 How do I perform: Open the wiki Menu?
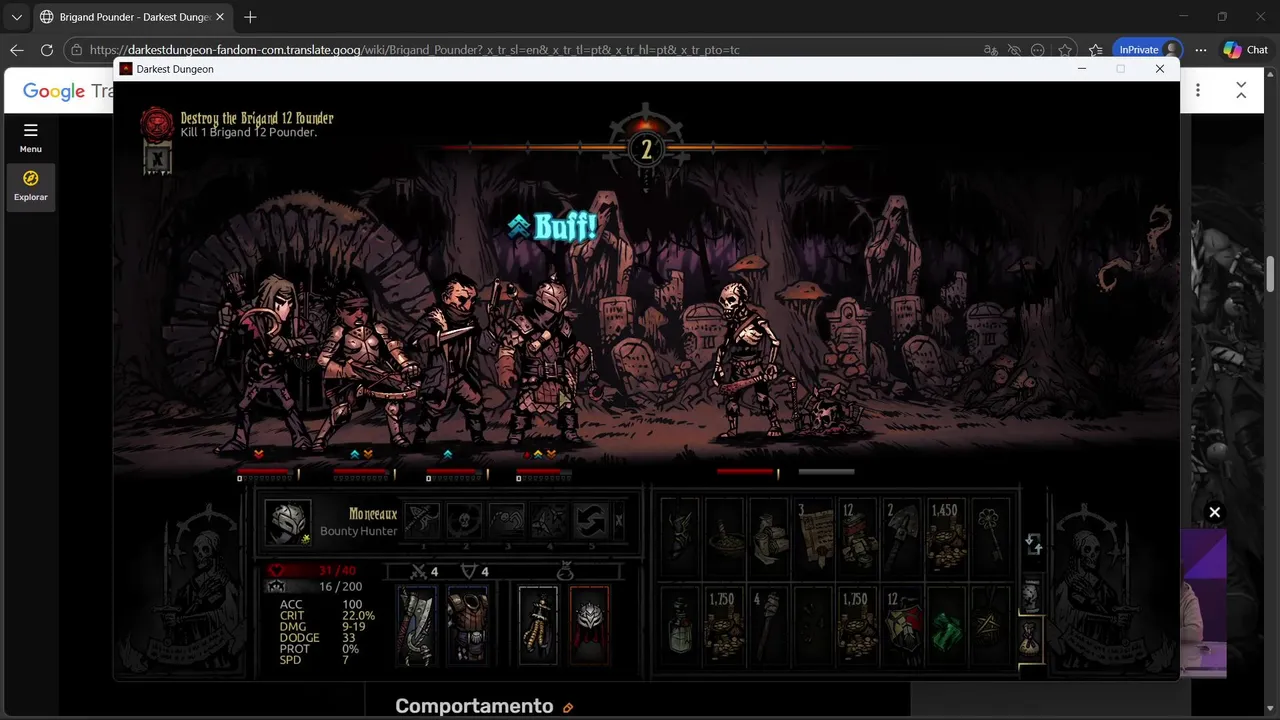31,137
